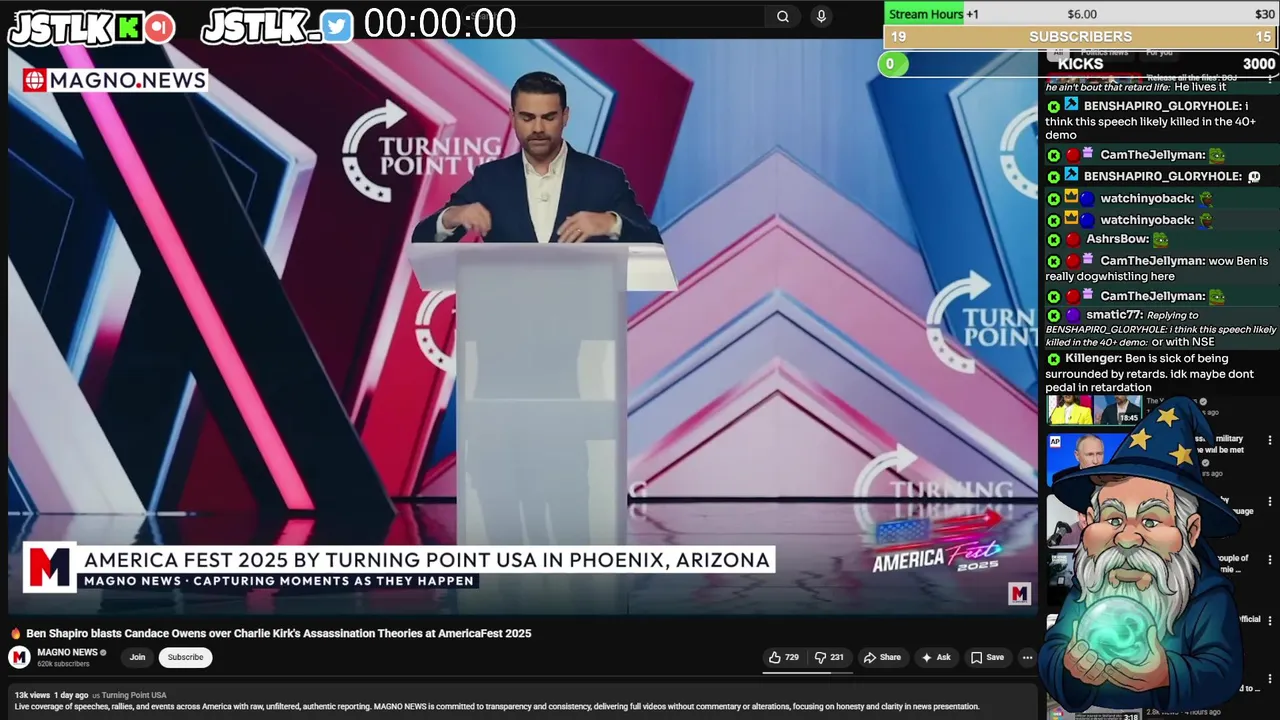Screen dimensions: 1280x720
Task: Click the red record icon in overlay
Action: (159, 28)
